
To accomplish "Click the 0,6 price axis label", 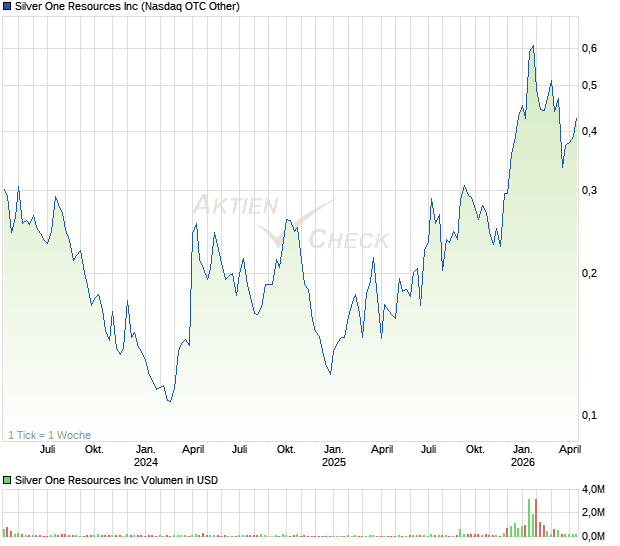I will [x=589, y=49].
